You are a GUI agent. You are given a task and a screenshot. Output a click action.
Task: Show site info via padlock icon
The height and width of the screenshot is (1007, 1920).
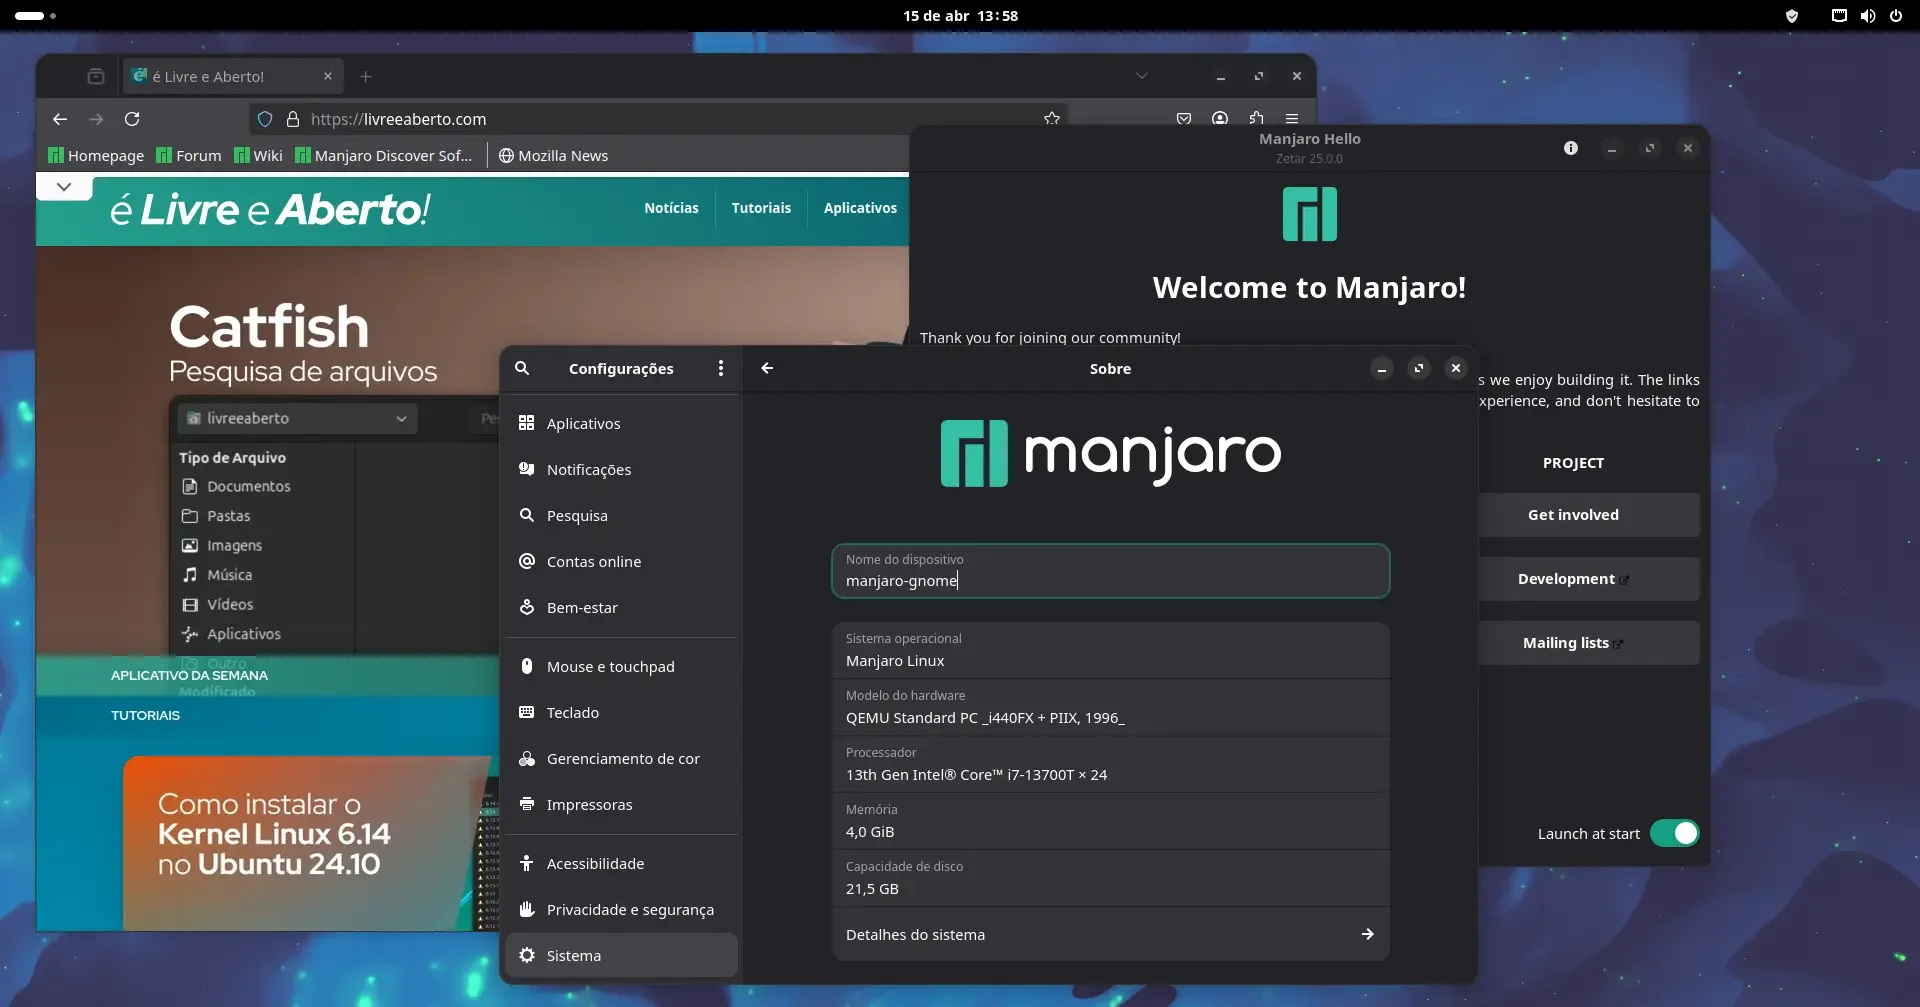click(293, 119)
